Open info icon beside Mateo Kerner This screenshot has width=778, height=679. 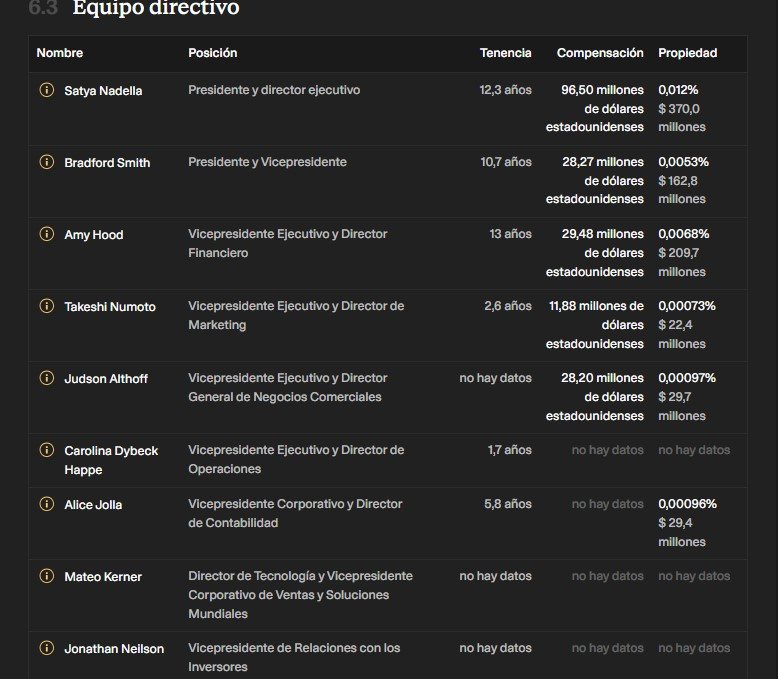coord(47,576)
